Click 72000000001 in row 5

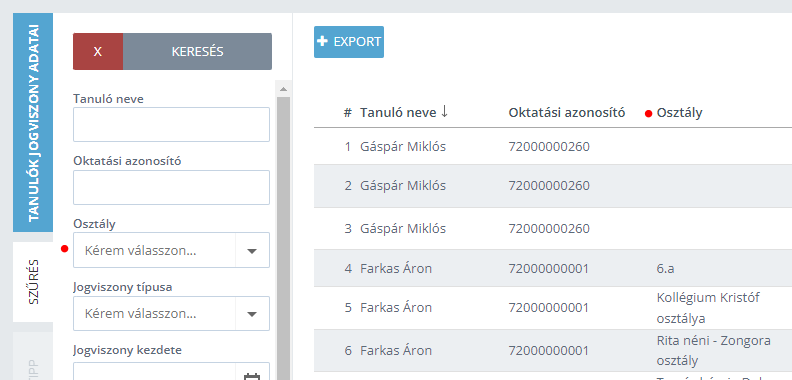(x=549, y=308)
